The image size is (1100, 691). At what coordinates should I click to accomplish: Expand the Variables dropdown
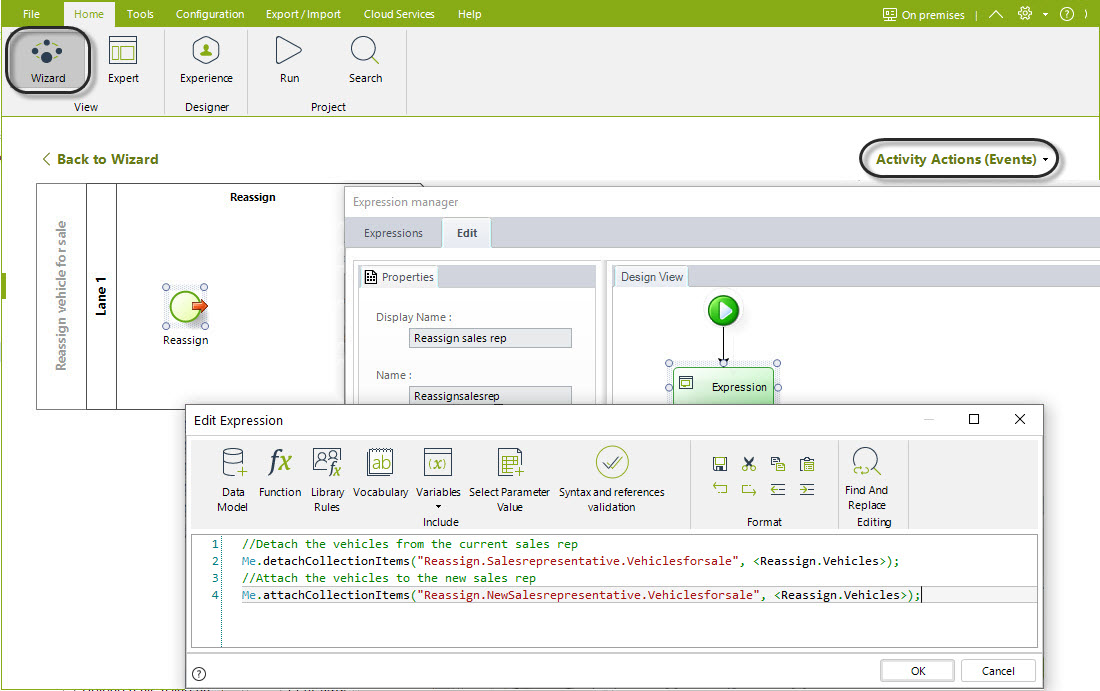[x=438, y=506]
